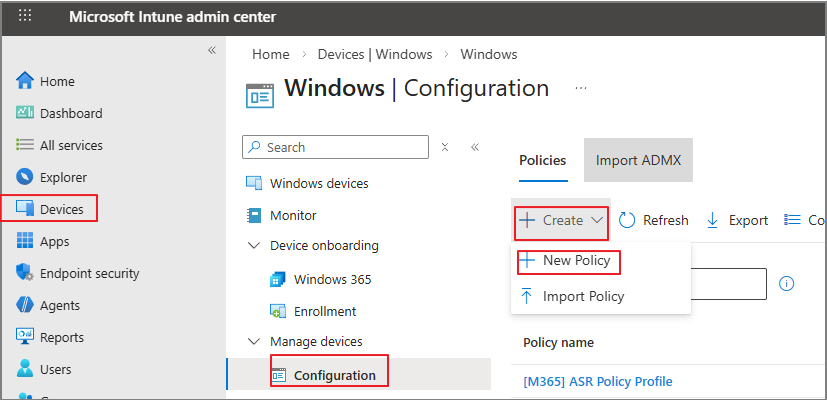
Task: Click the Refresh button
Action: pyautogui.click(x=654, y=220)
